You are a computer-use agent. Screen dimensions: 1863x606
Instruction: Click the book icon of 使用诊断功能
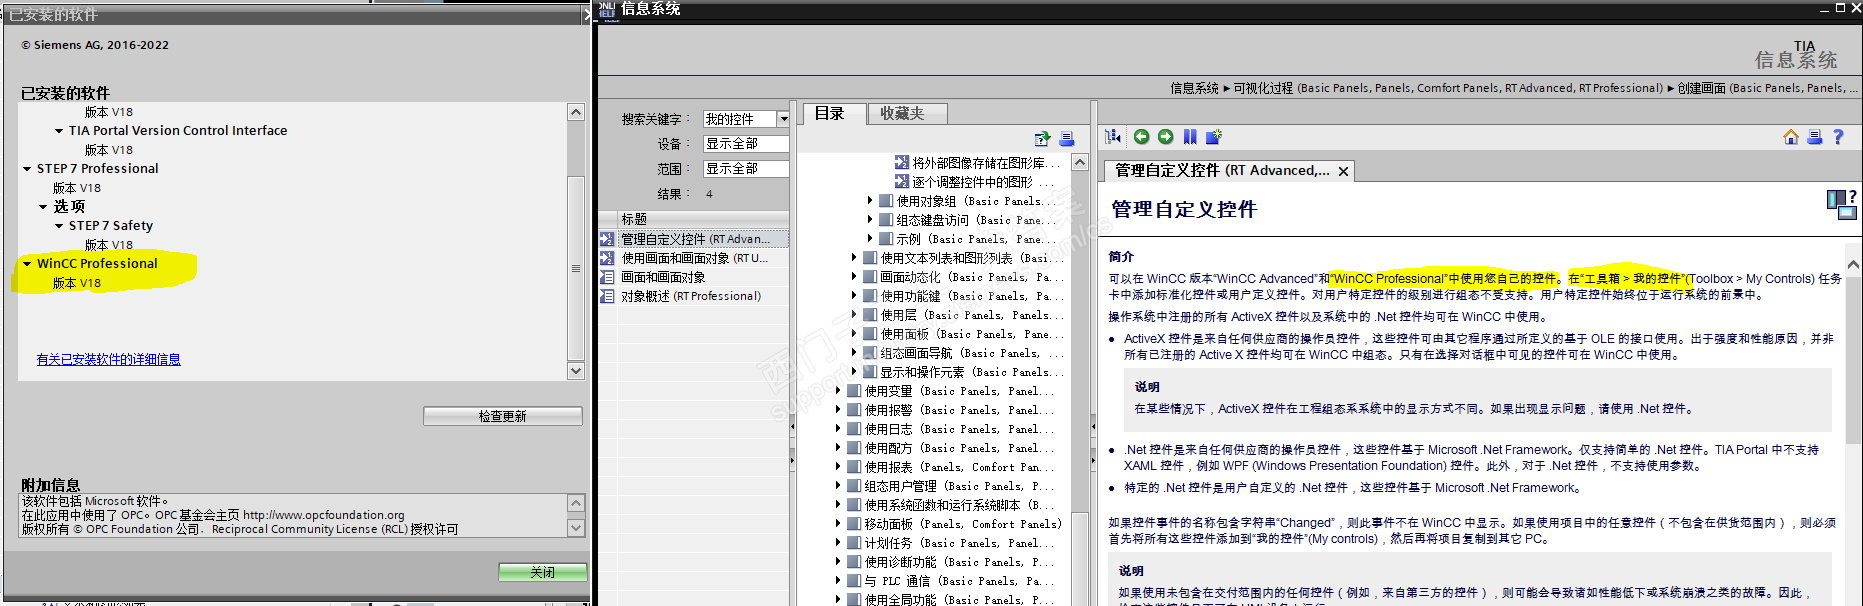(x=854, y=562)
